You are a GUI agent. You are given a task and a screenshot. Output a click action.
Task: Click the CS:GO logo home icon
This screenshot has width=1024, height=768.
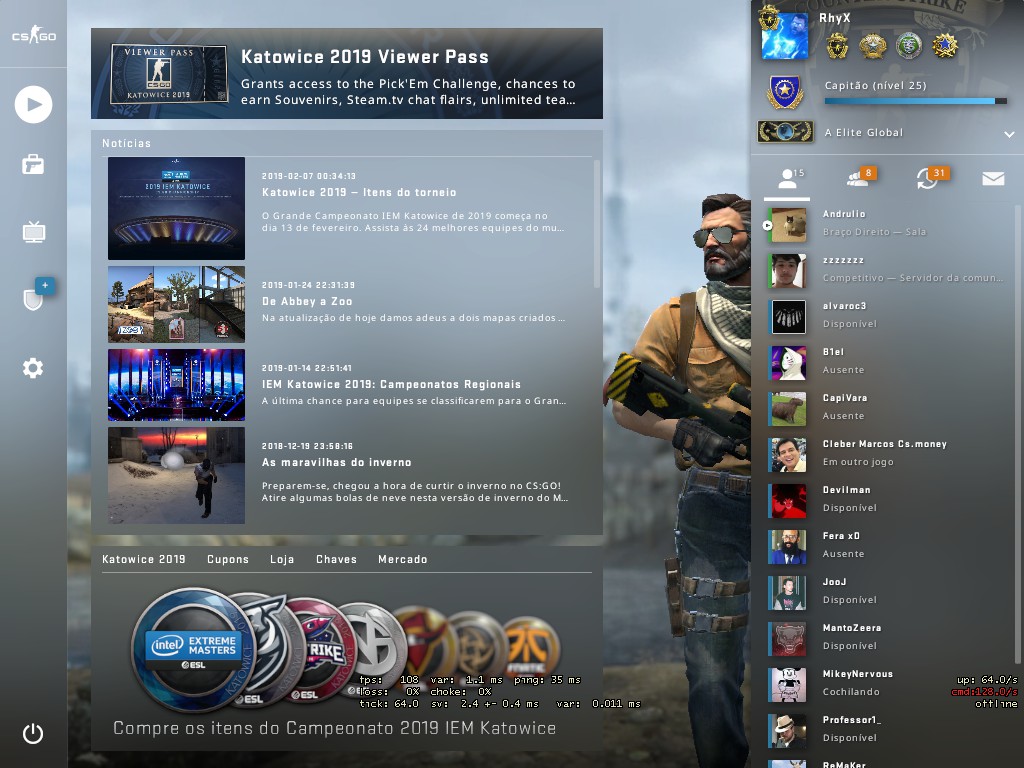34,35
